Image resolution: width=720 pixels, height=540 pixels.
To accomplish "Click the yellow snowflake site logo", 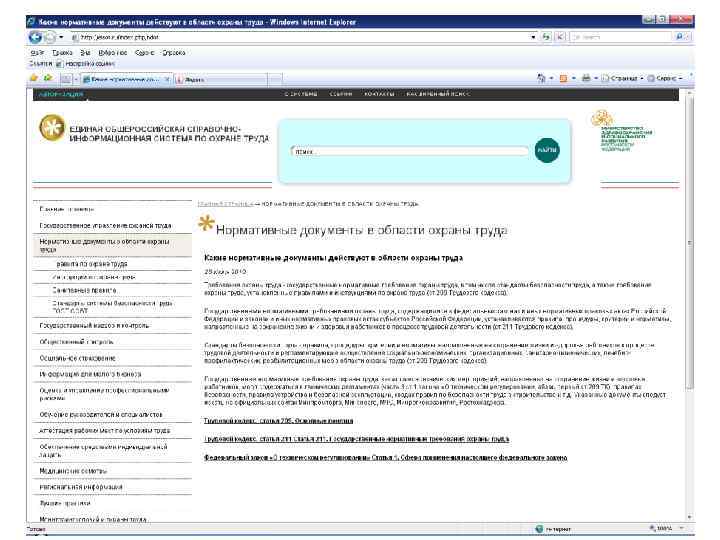I will click(52, 127).
